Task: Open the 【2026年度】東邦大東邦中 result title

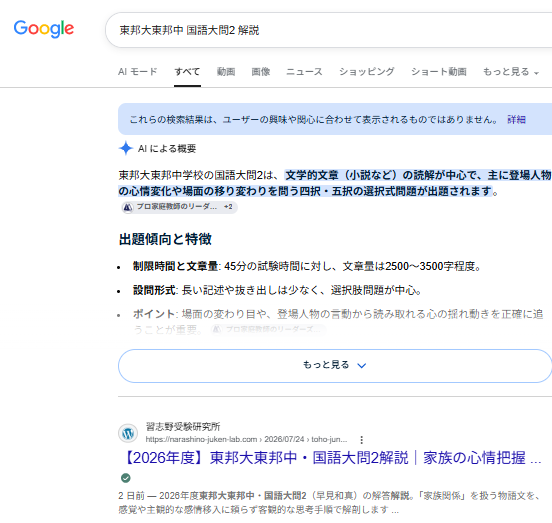Action: click(x=332, y=458)
